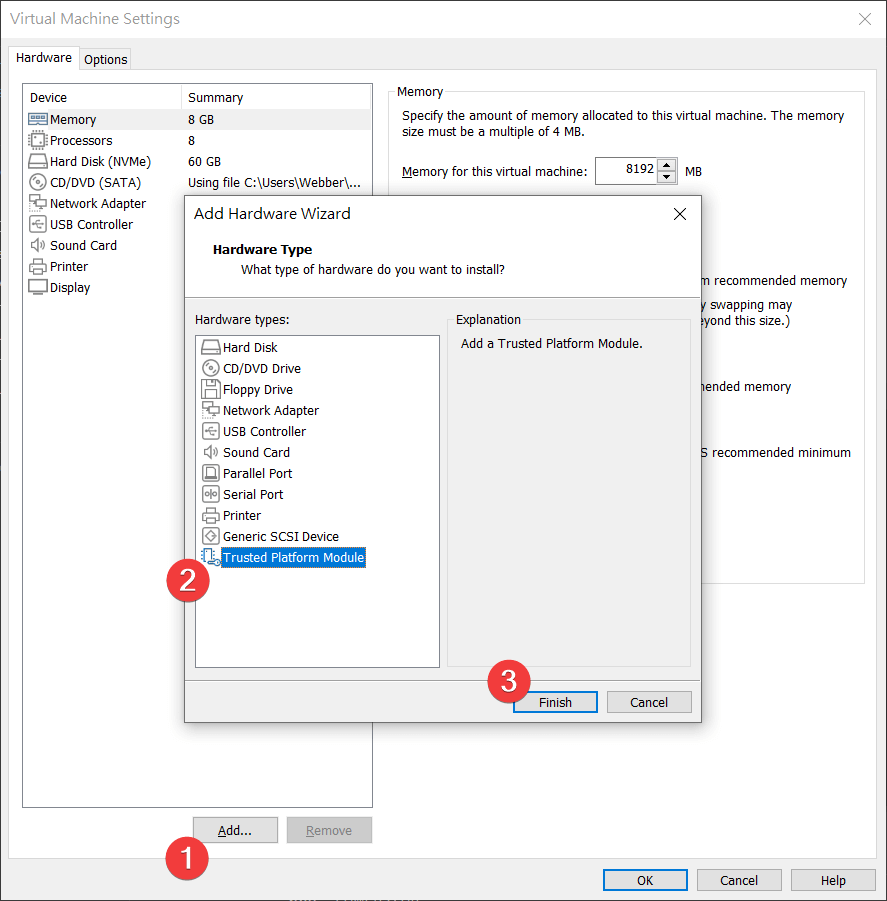
Task: Select Hard Disk (NVMe) device row
Action: 100,162
